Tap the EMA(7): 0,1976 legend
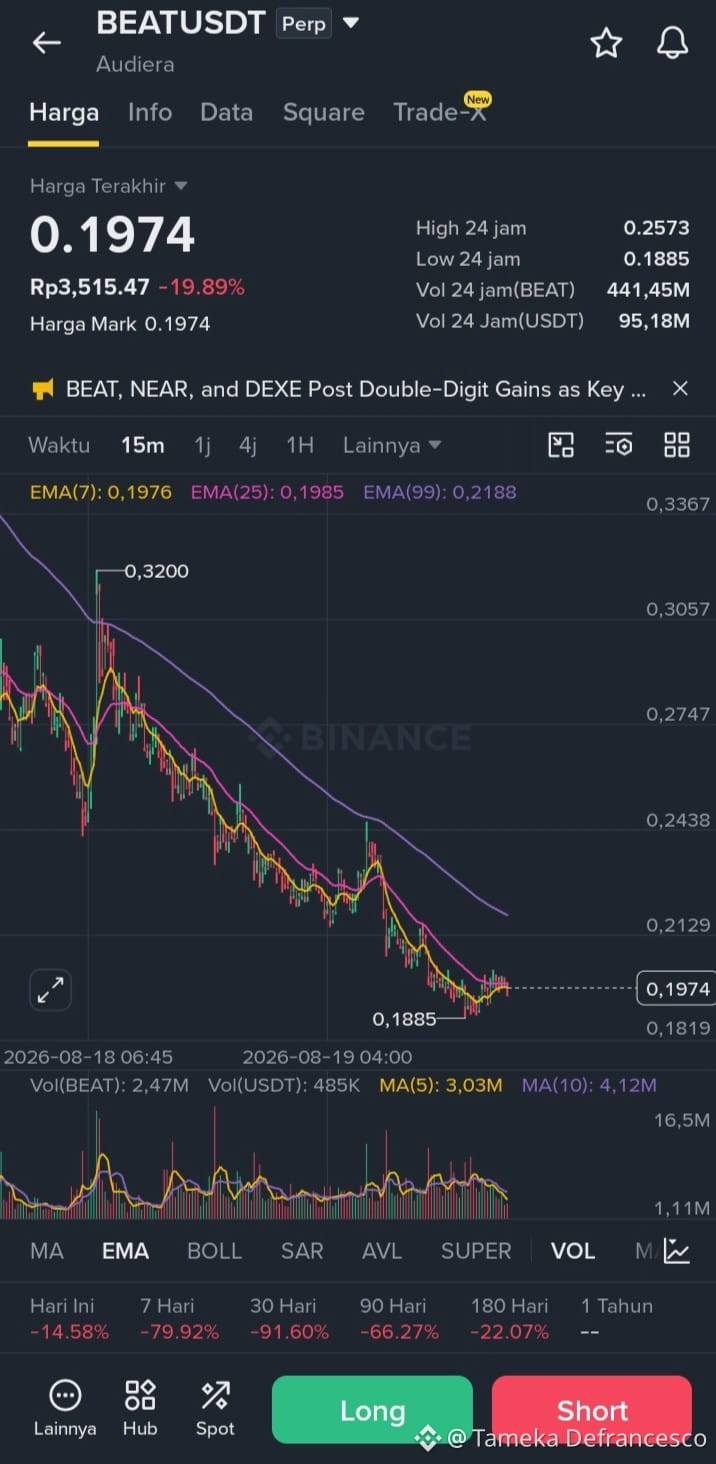 101,492
